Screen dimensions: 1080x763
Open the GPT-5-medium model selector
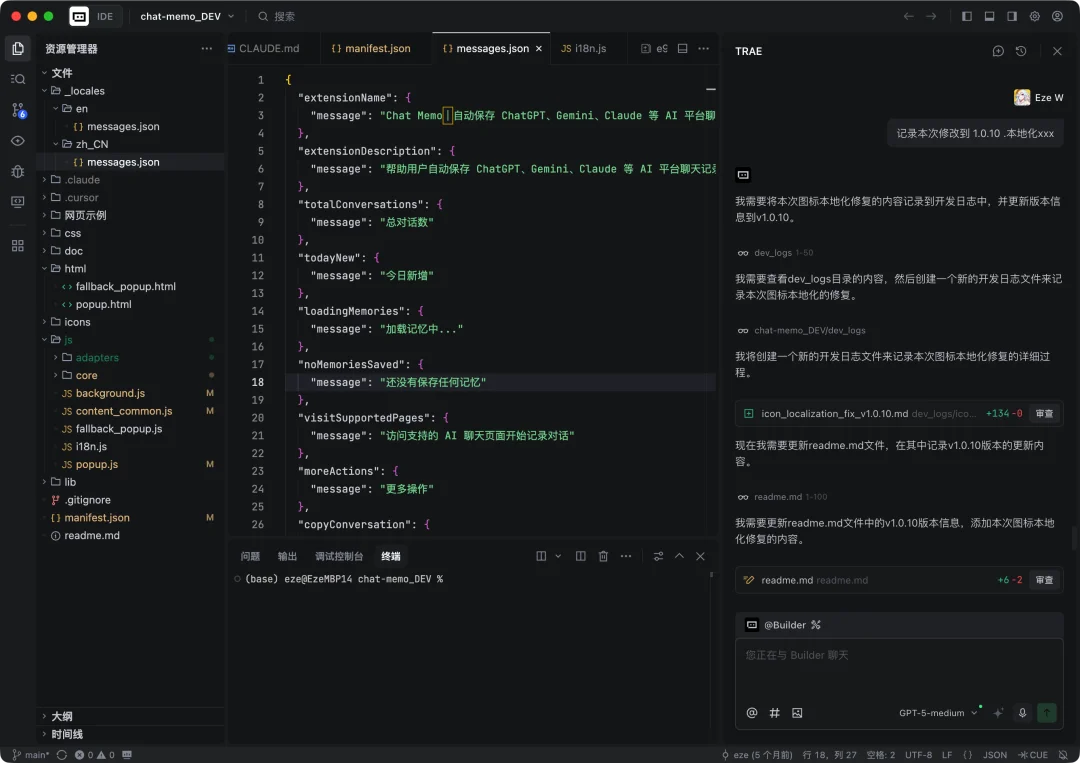(931, 713)
